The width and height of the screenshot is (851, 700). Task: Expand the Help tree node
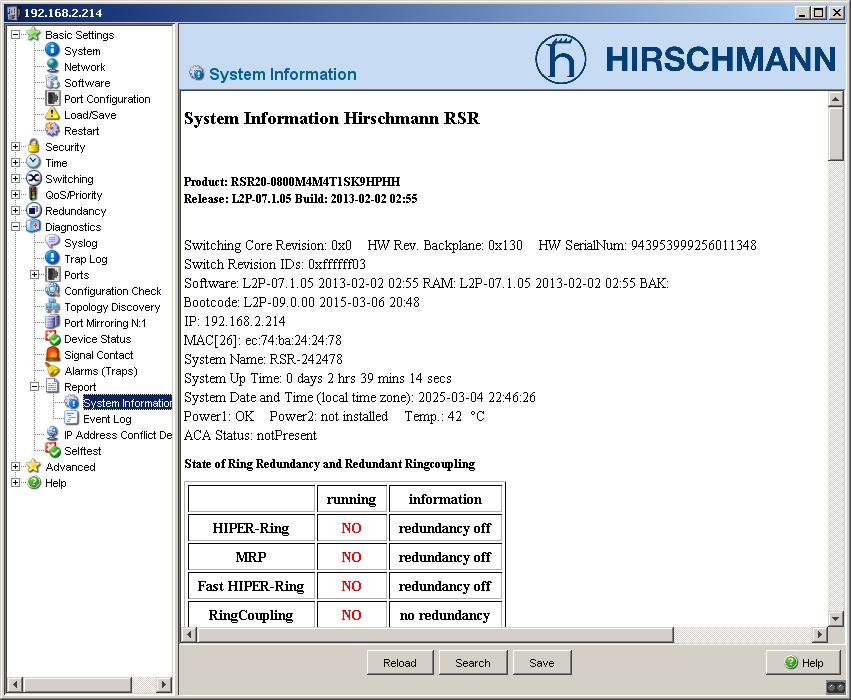point(15,483)
